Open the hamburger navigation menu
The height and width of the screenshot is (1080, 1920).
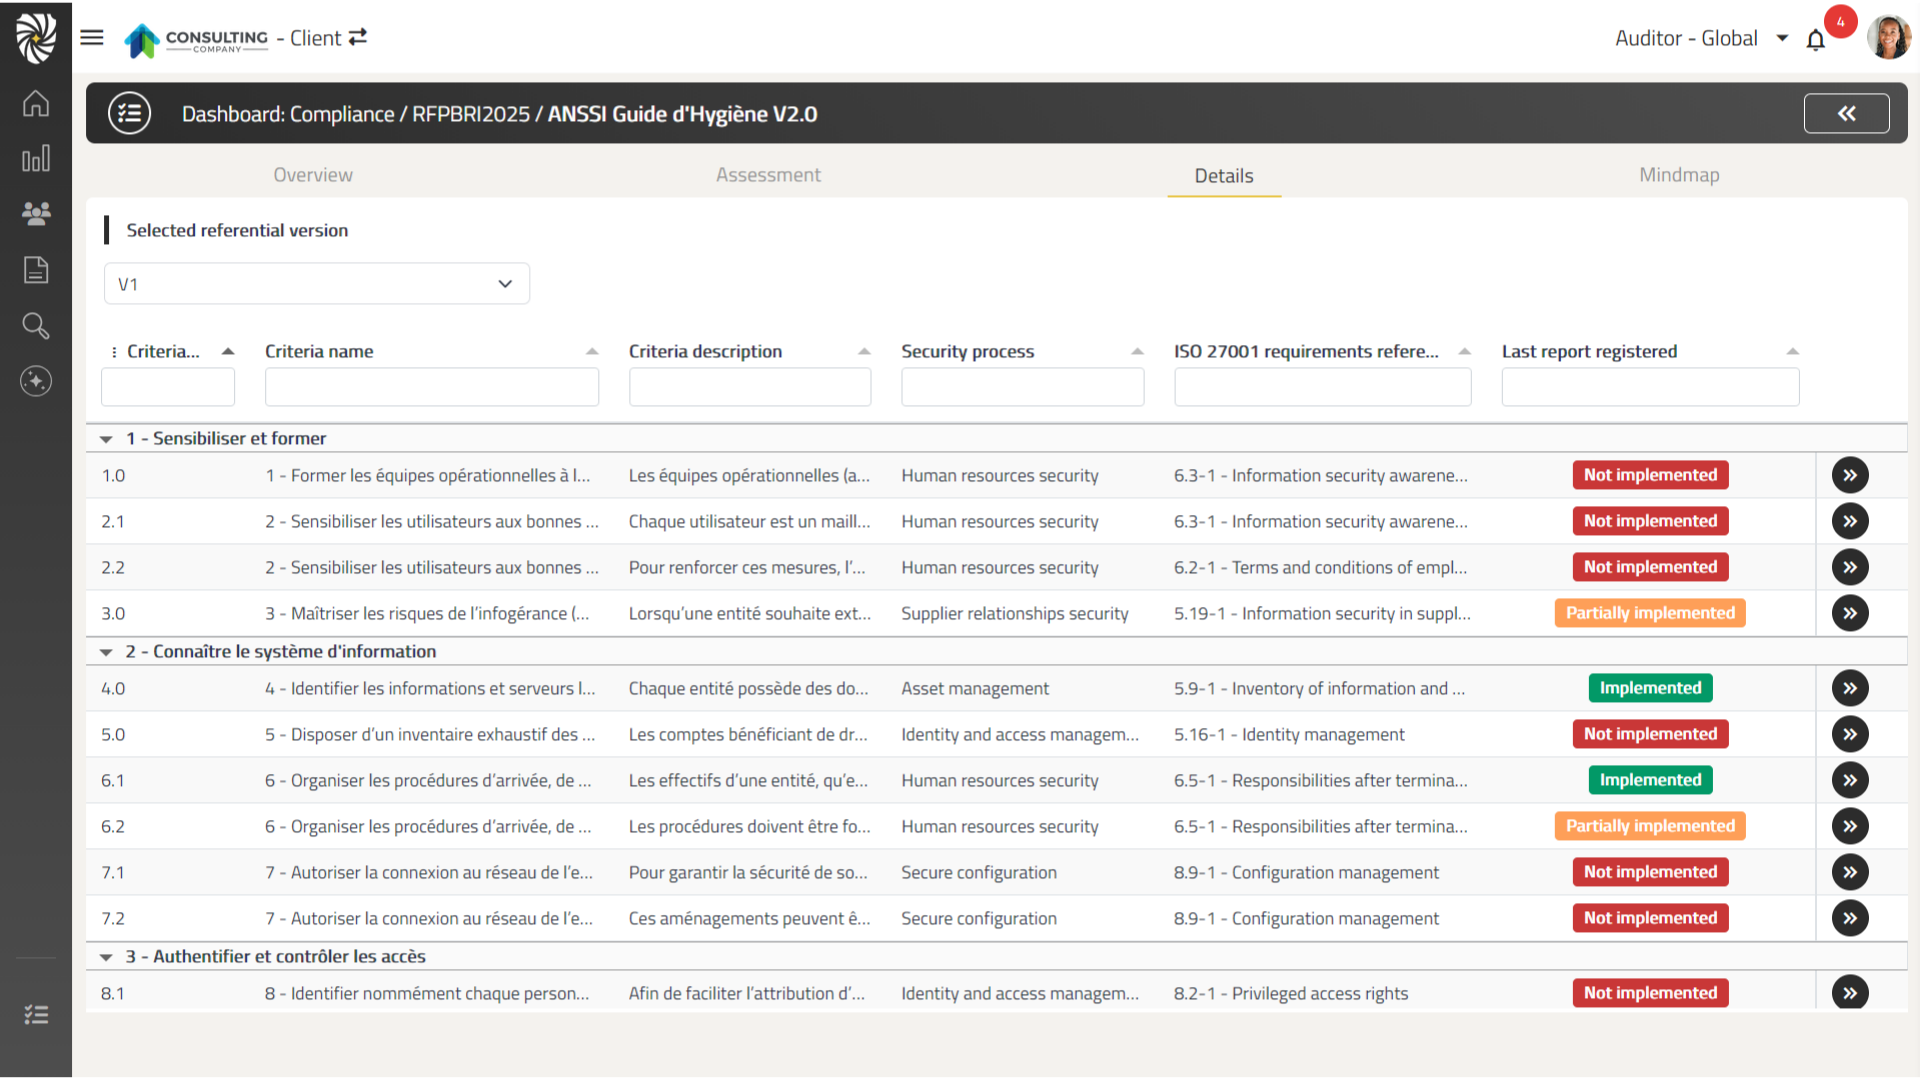92,38
